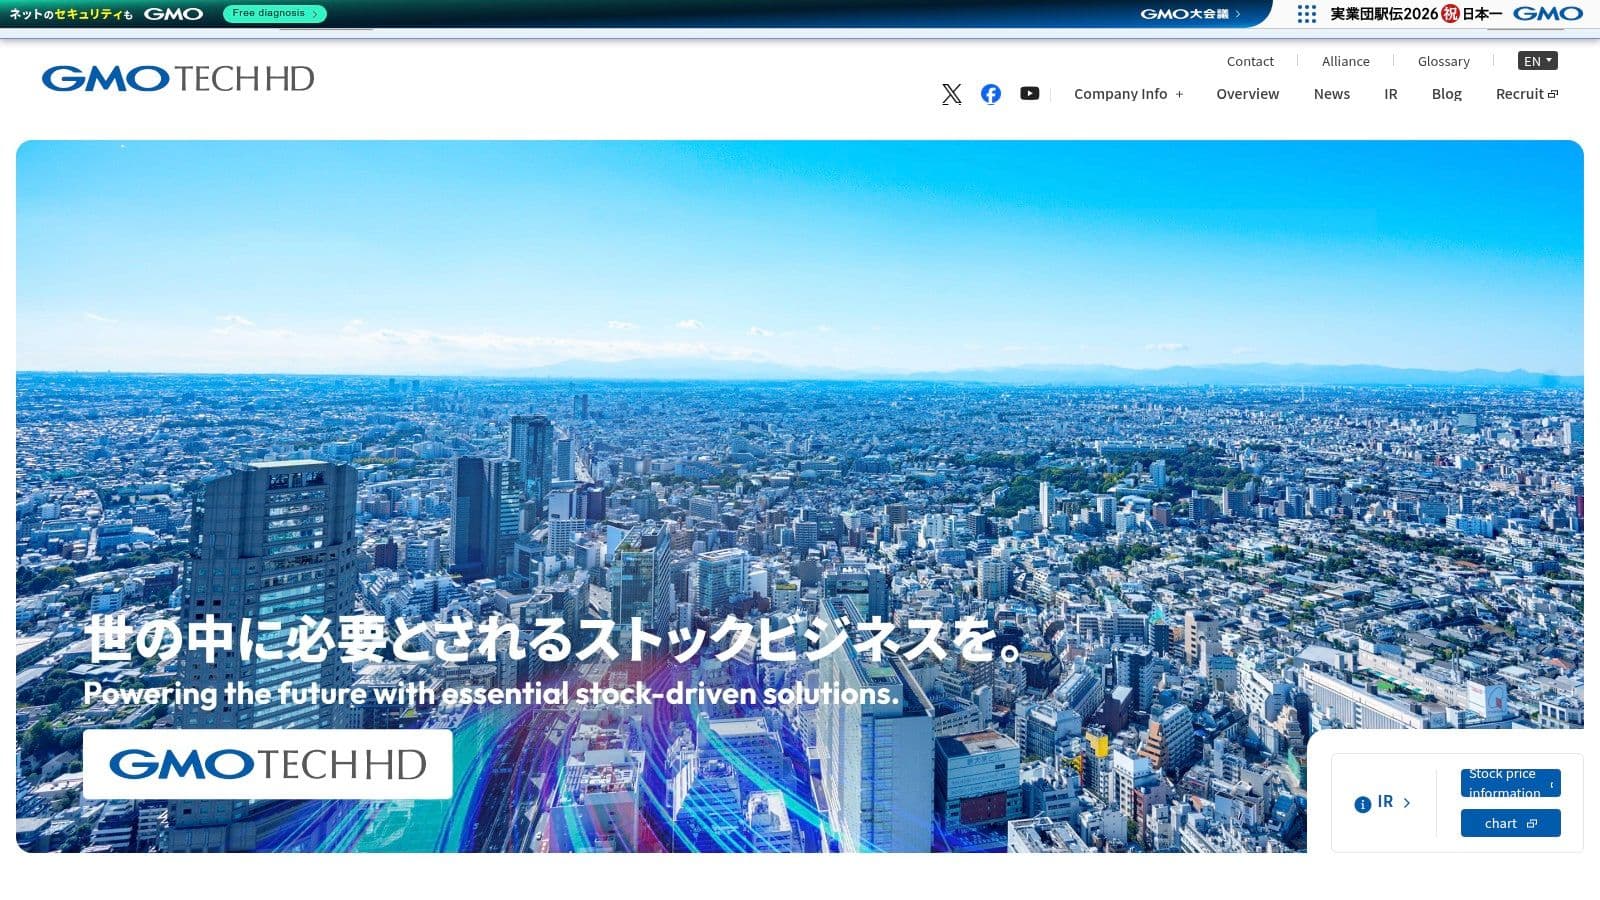Image resolution: width=1600 pixels, height=900 pixels.
Task: Open the GMO大会議 banner link
Action: [1190, 14]
